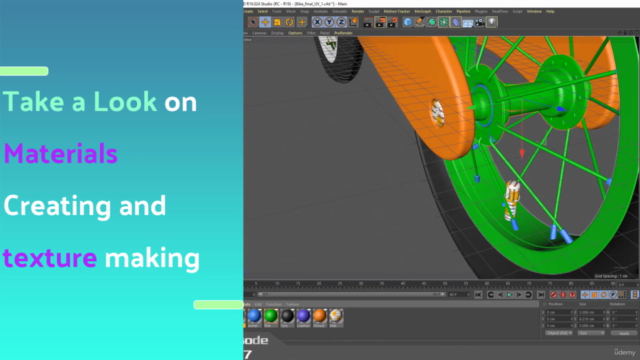Open the Motion Tracker menu
Screen dimensions: 640x360
point(397,11)
